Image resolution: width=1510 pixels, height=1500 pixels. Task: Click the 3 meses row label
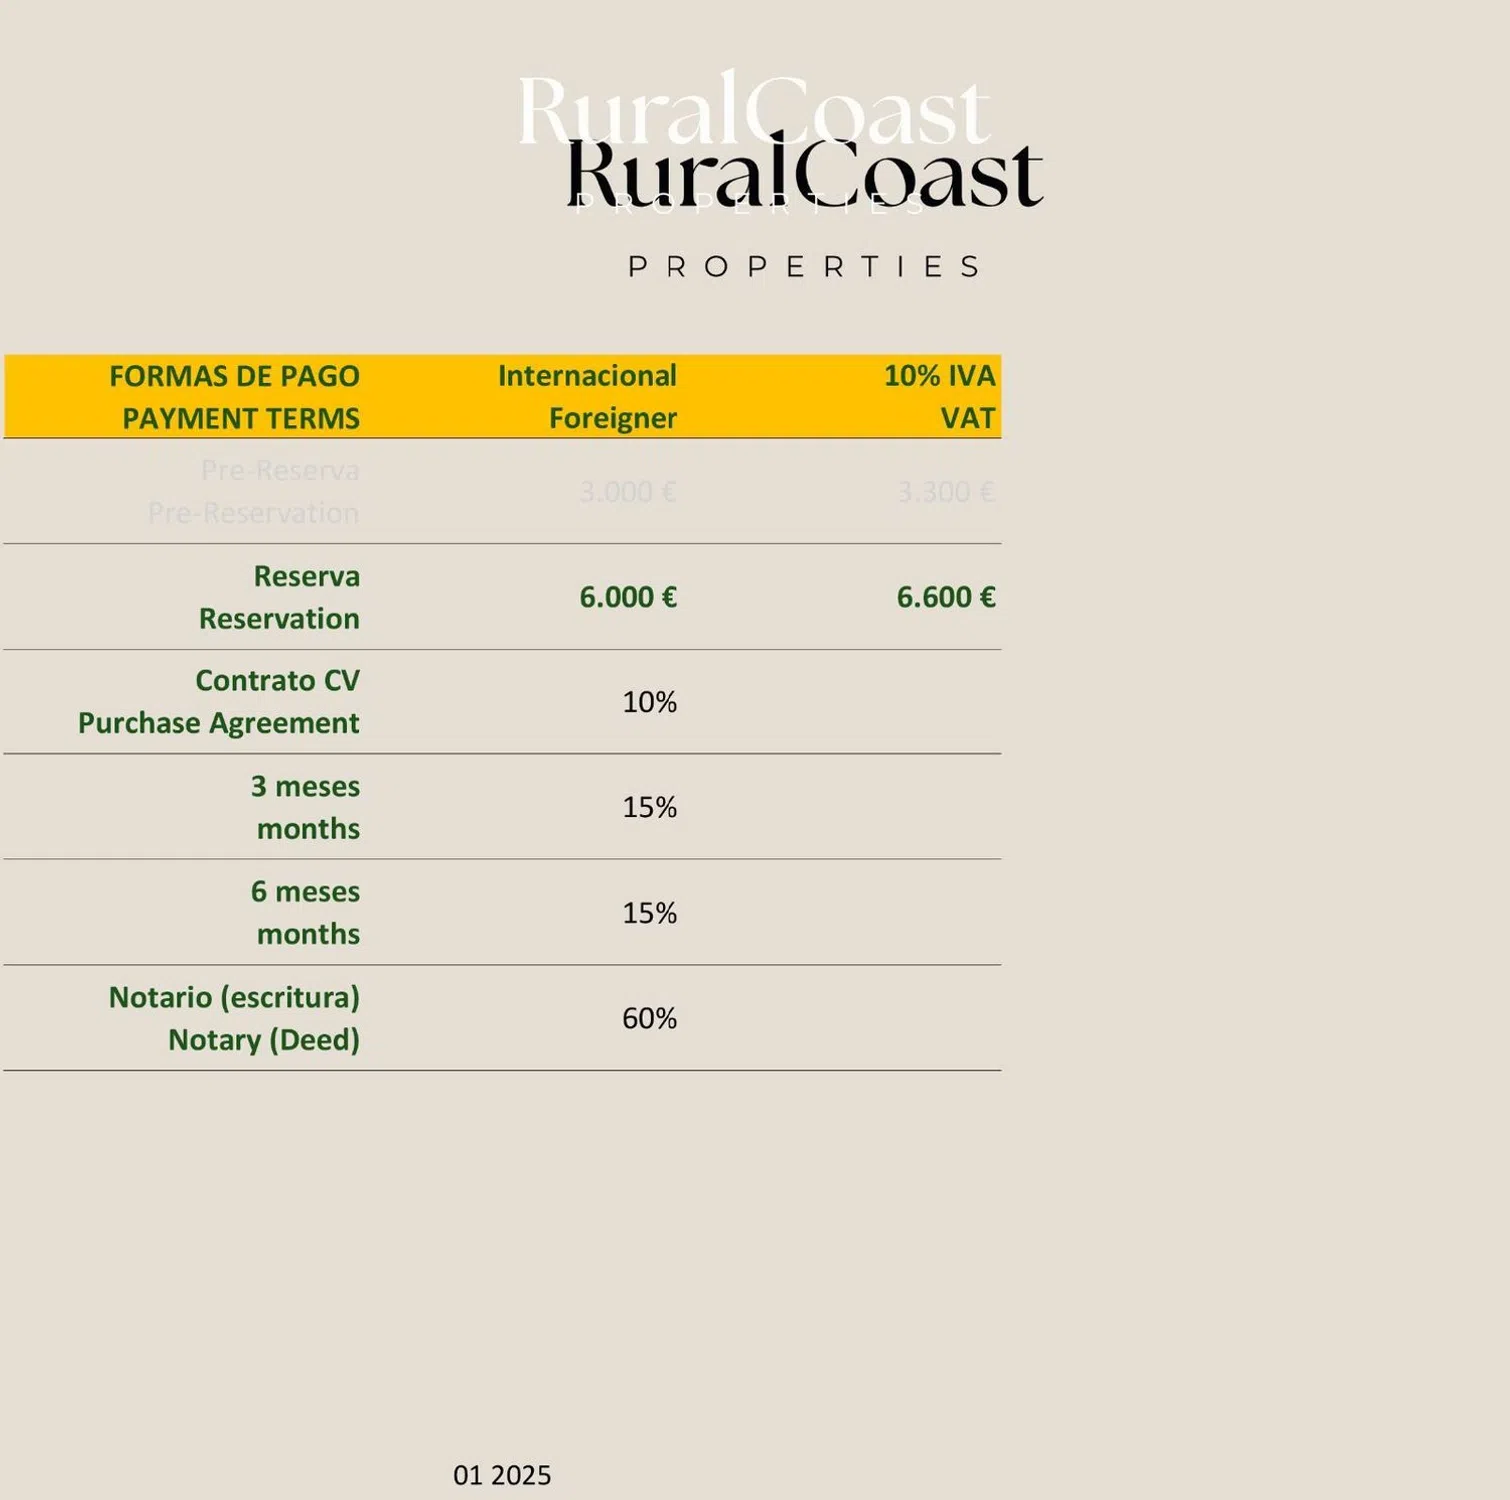tap(305, 786)
